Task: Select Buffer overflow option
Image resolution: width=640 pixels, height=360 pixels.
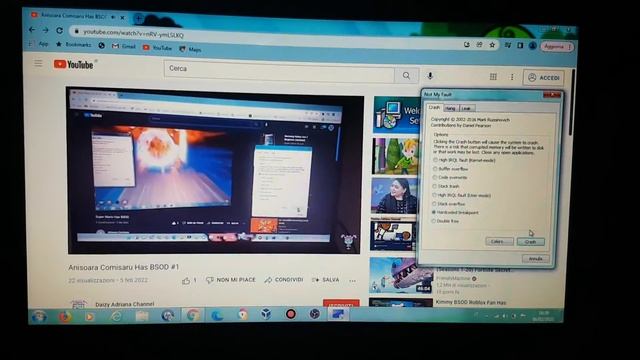Action: click(450, 169)
